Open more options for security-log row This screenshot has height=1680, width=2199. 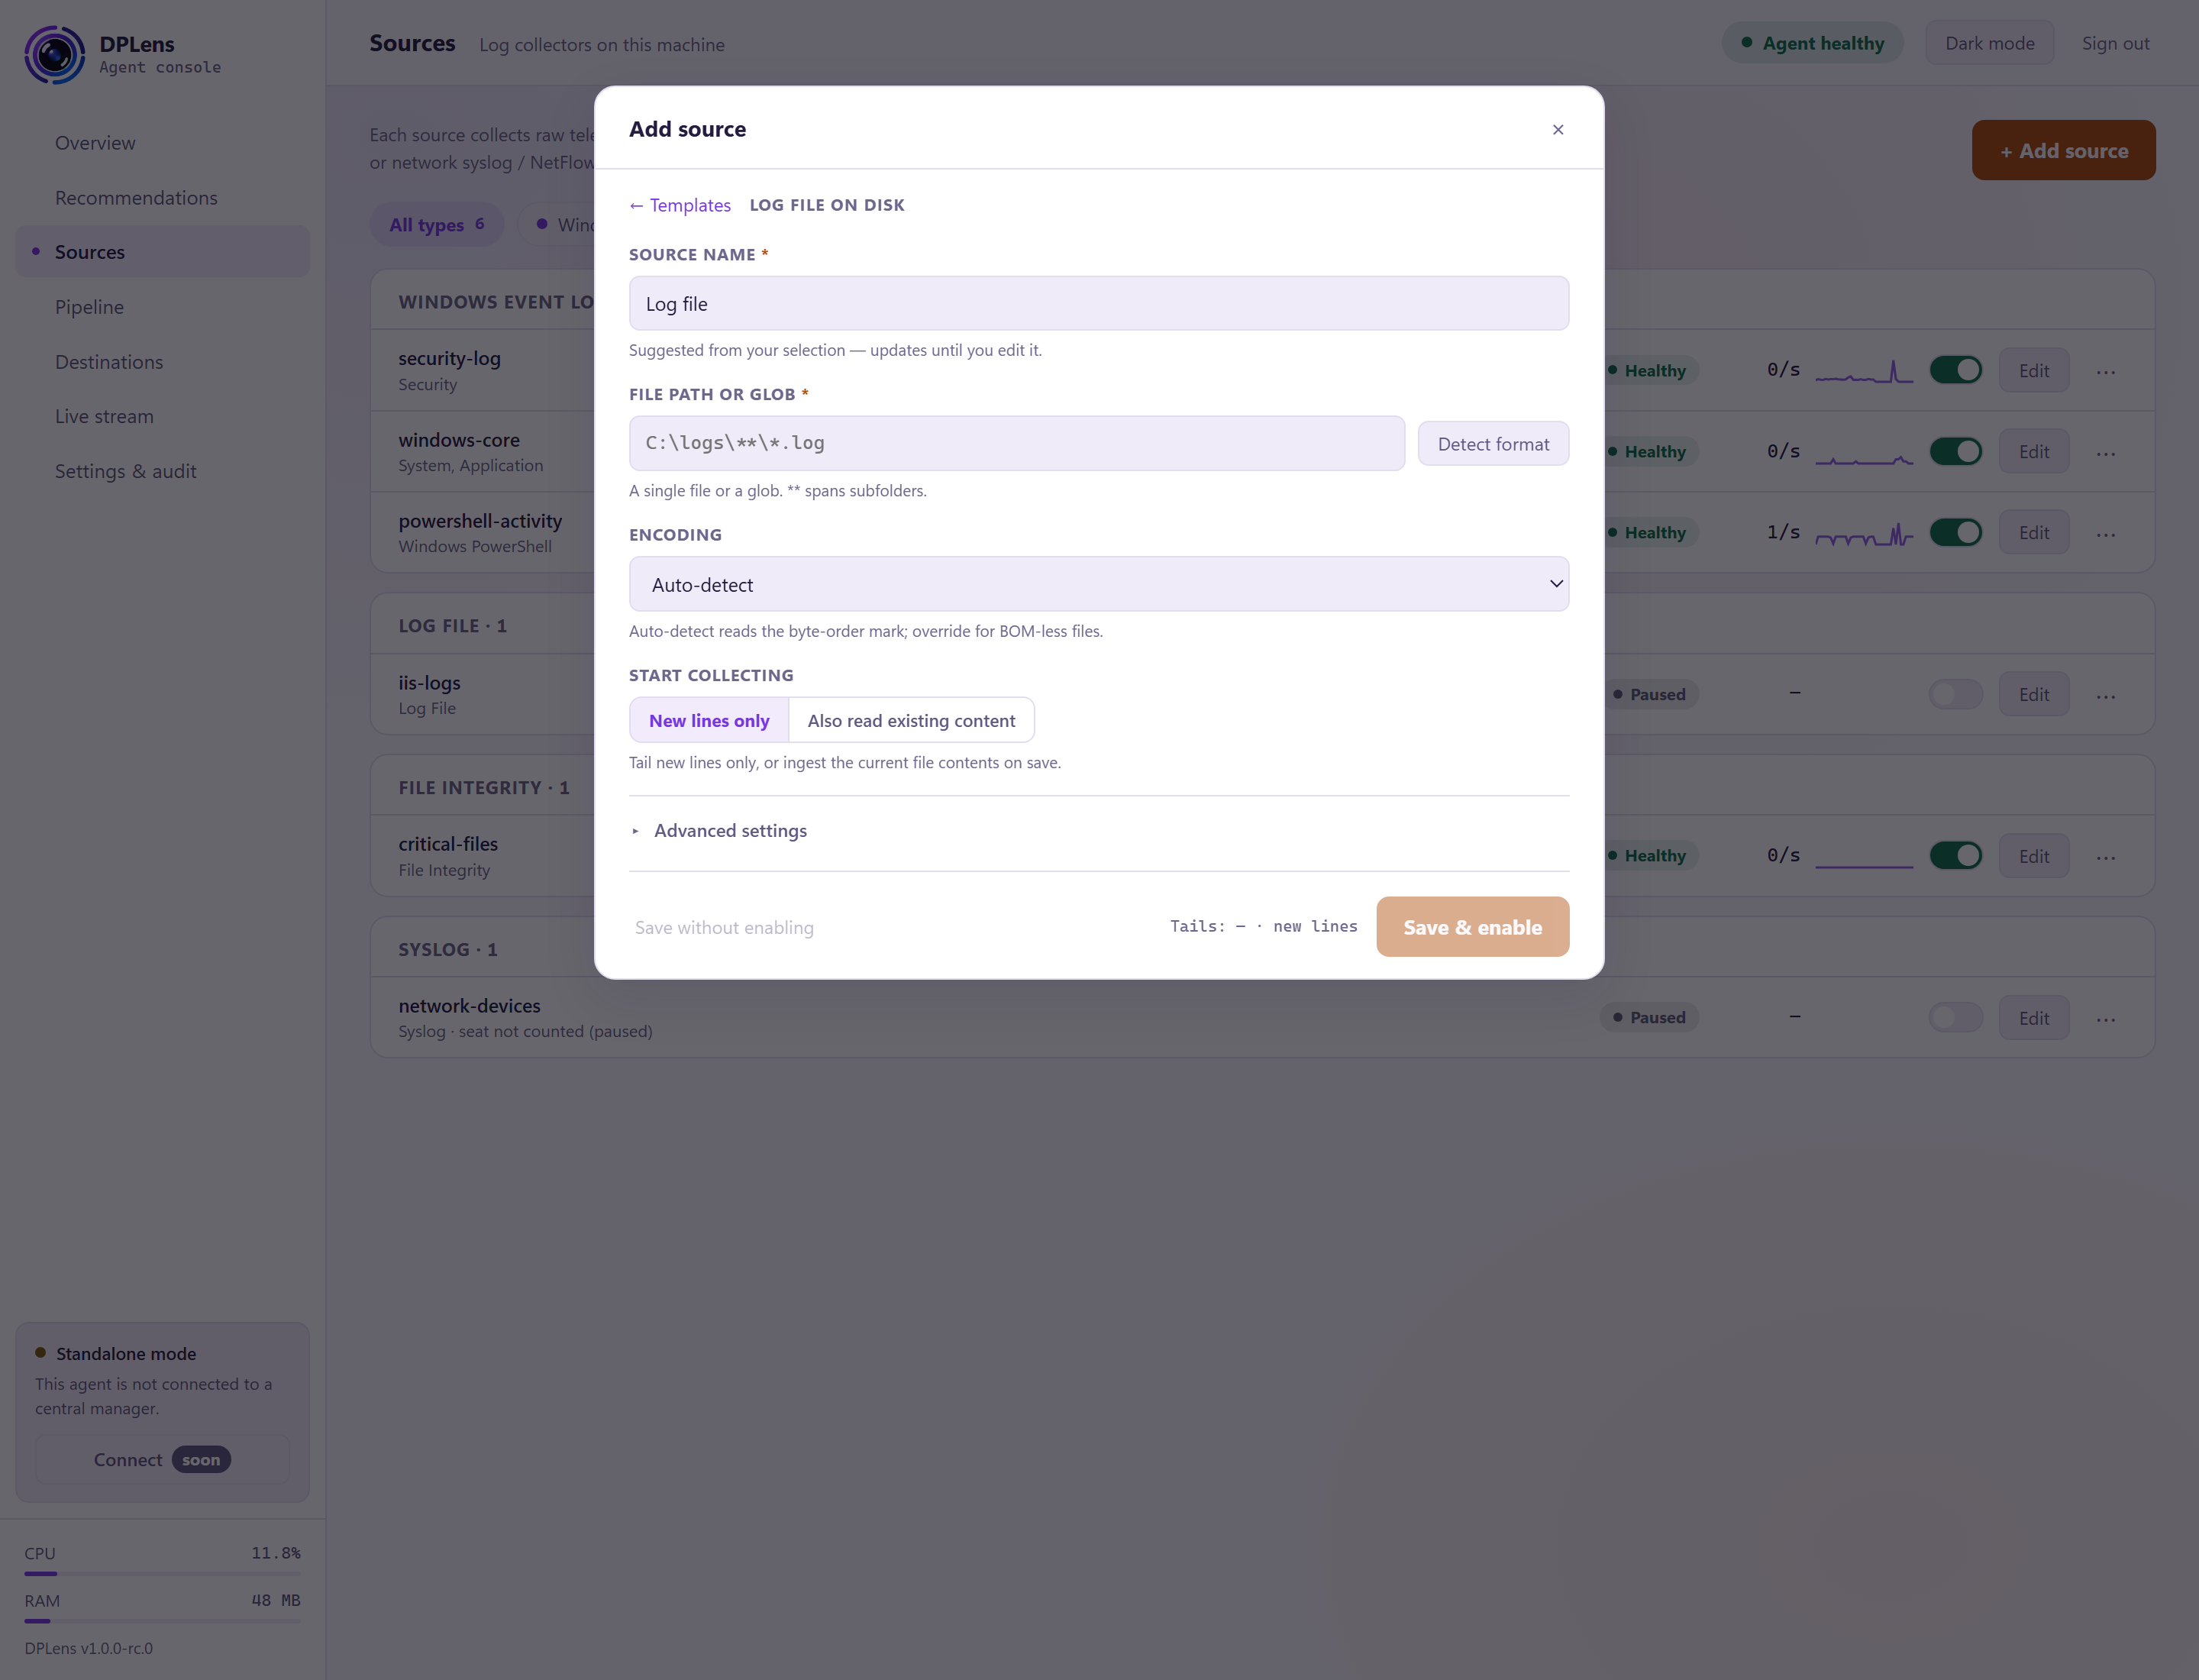2106,371
